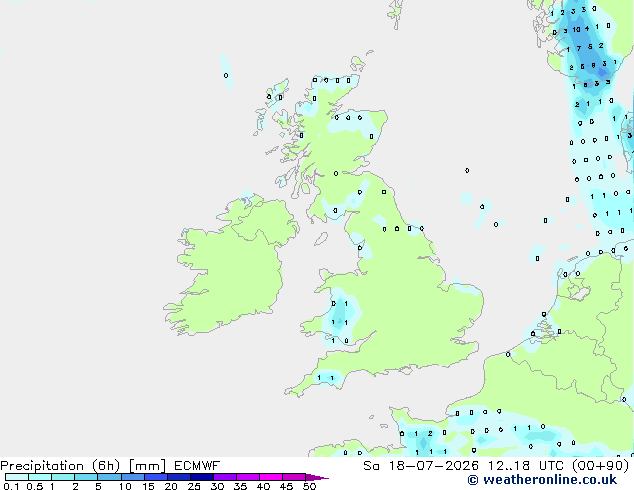Click the '30' legend scale label

click(217, 486)
